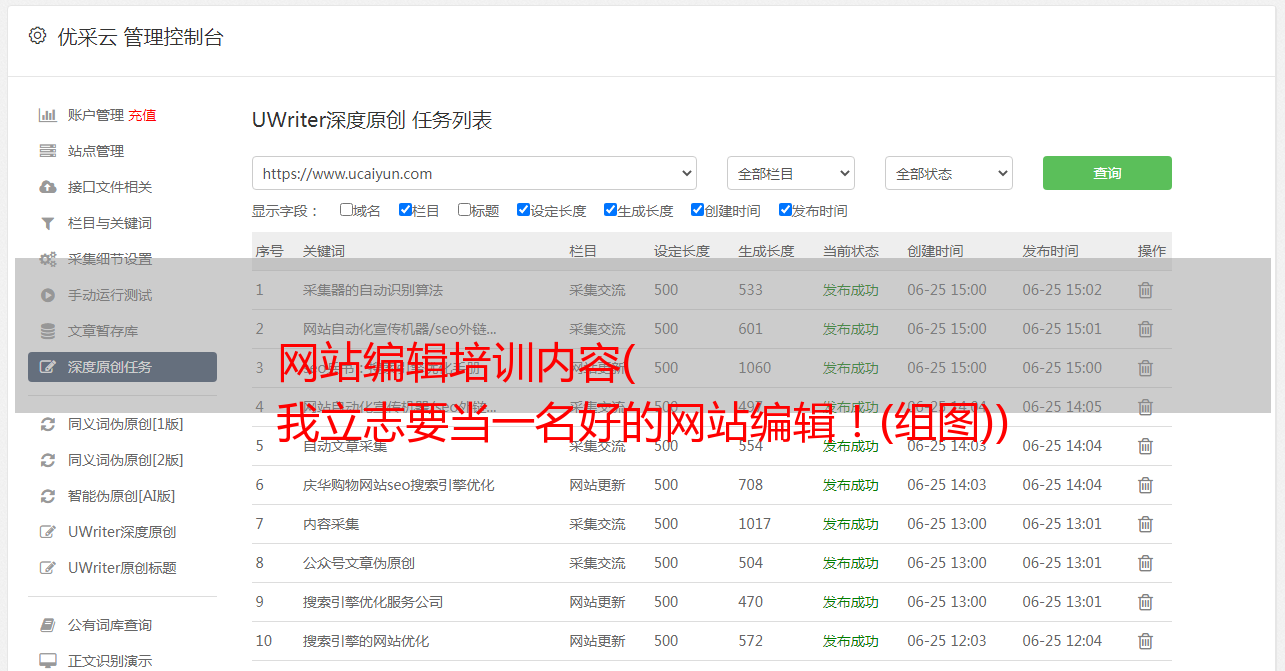Screen dimensions: 1285x671
Task: Click keyword 搜索引擎优化服务公司
Action: click(373, 602)
